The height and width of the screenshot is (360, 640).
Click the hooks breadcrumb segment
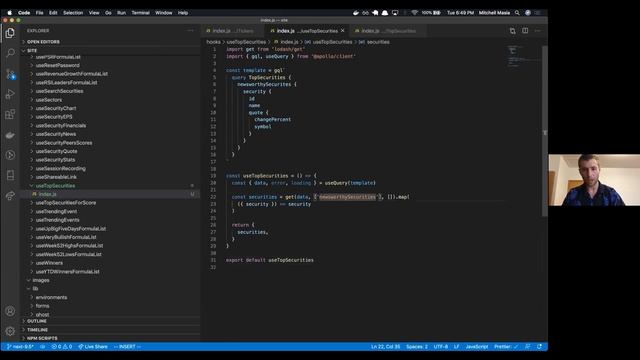tap(213, 42)
